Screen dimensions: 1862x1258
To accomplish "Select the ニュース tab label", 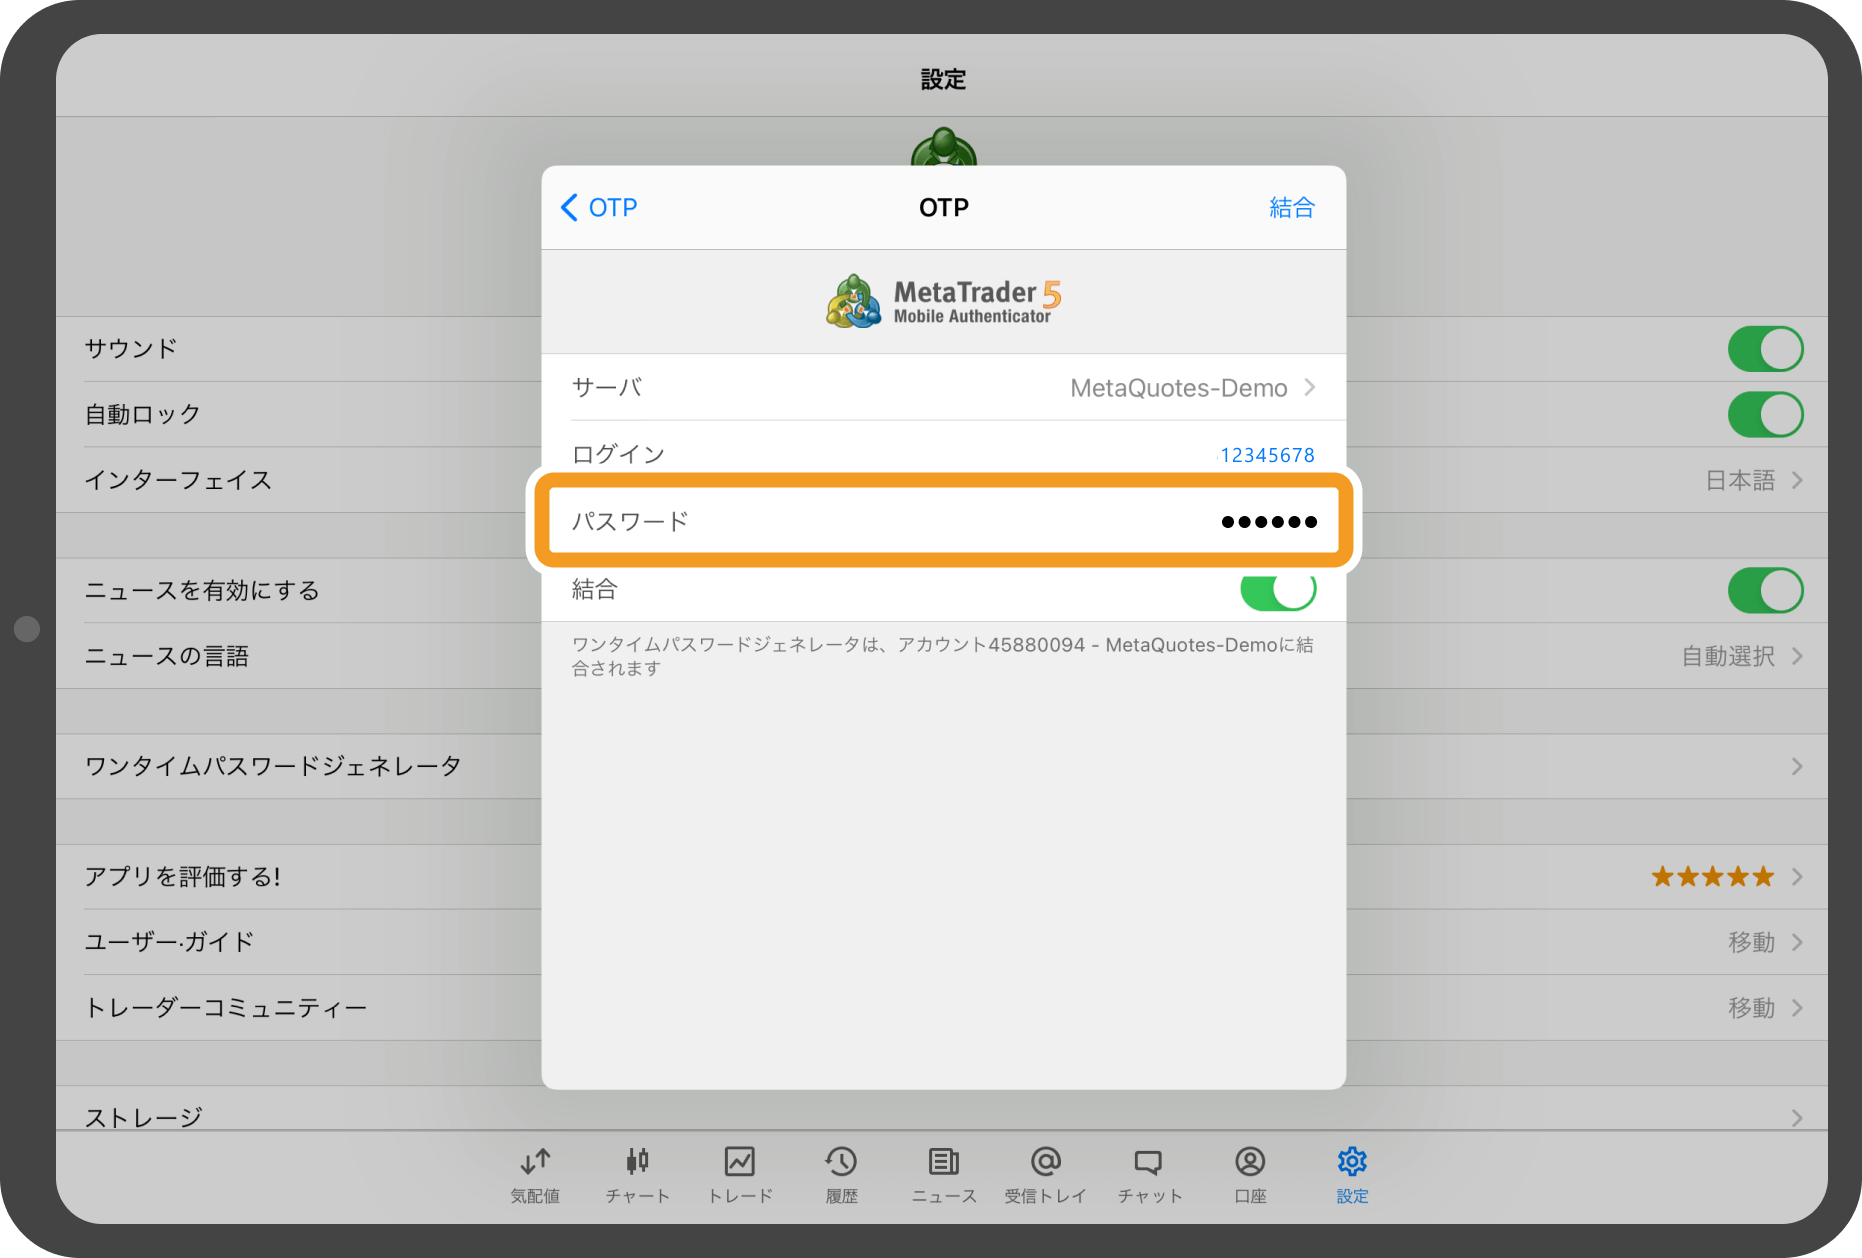I will pos(944,1196).
